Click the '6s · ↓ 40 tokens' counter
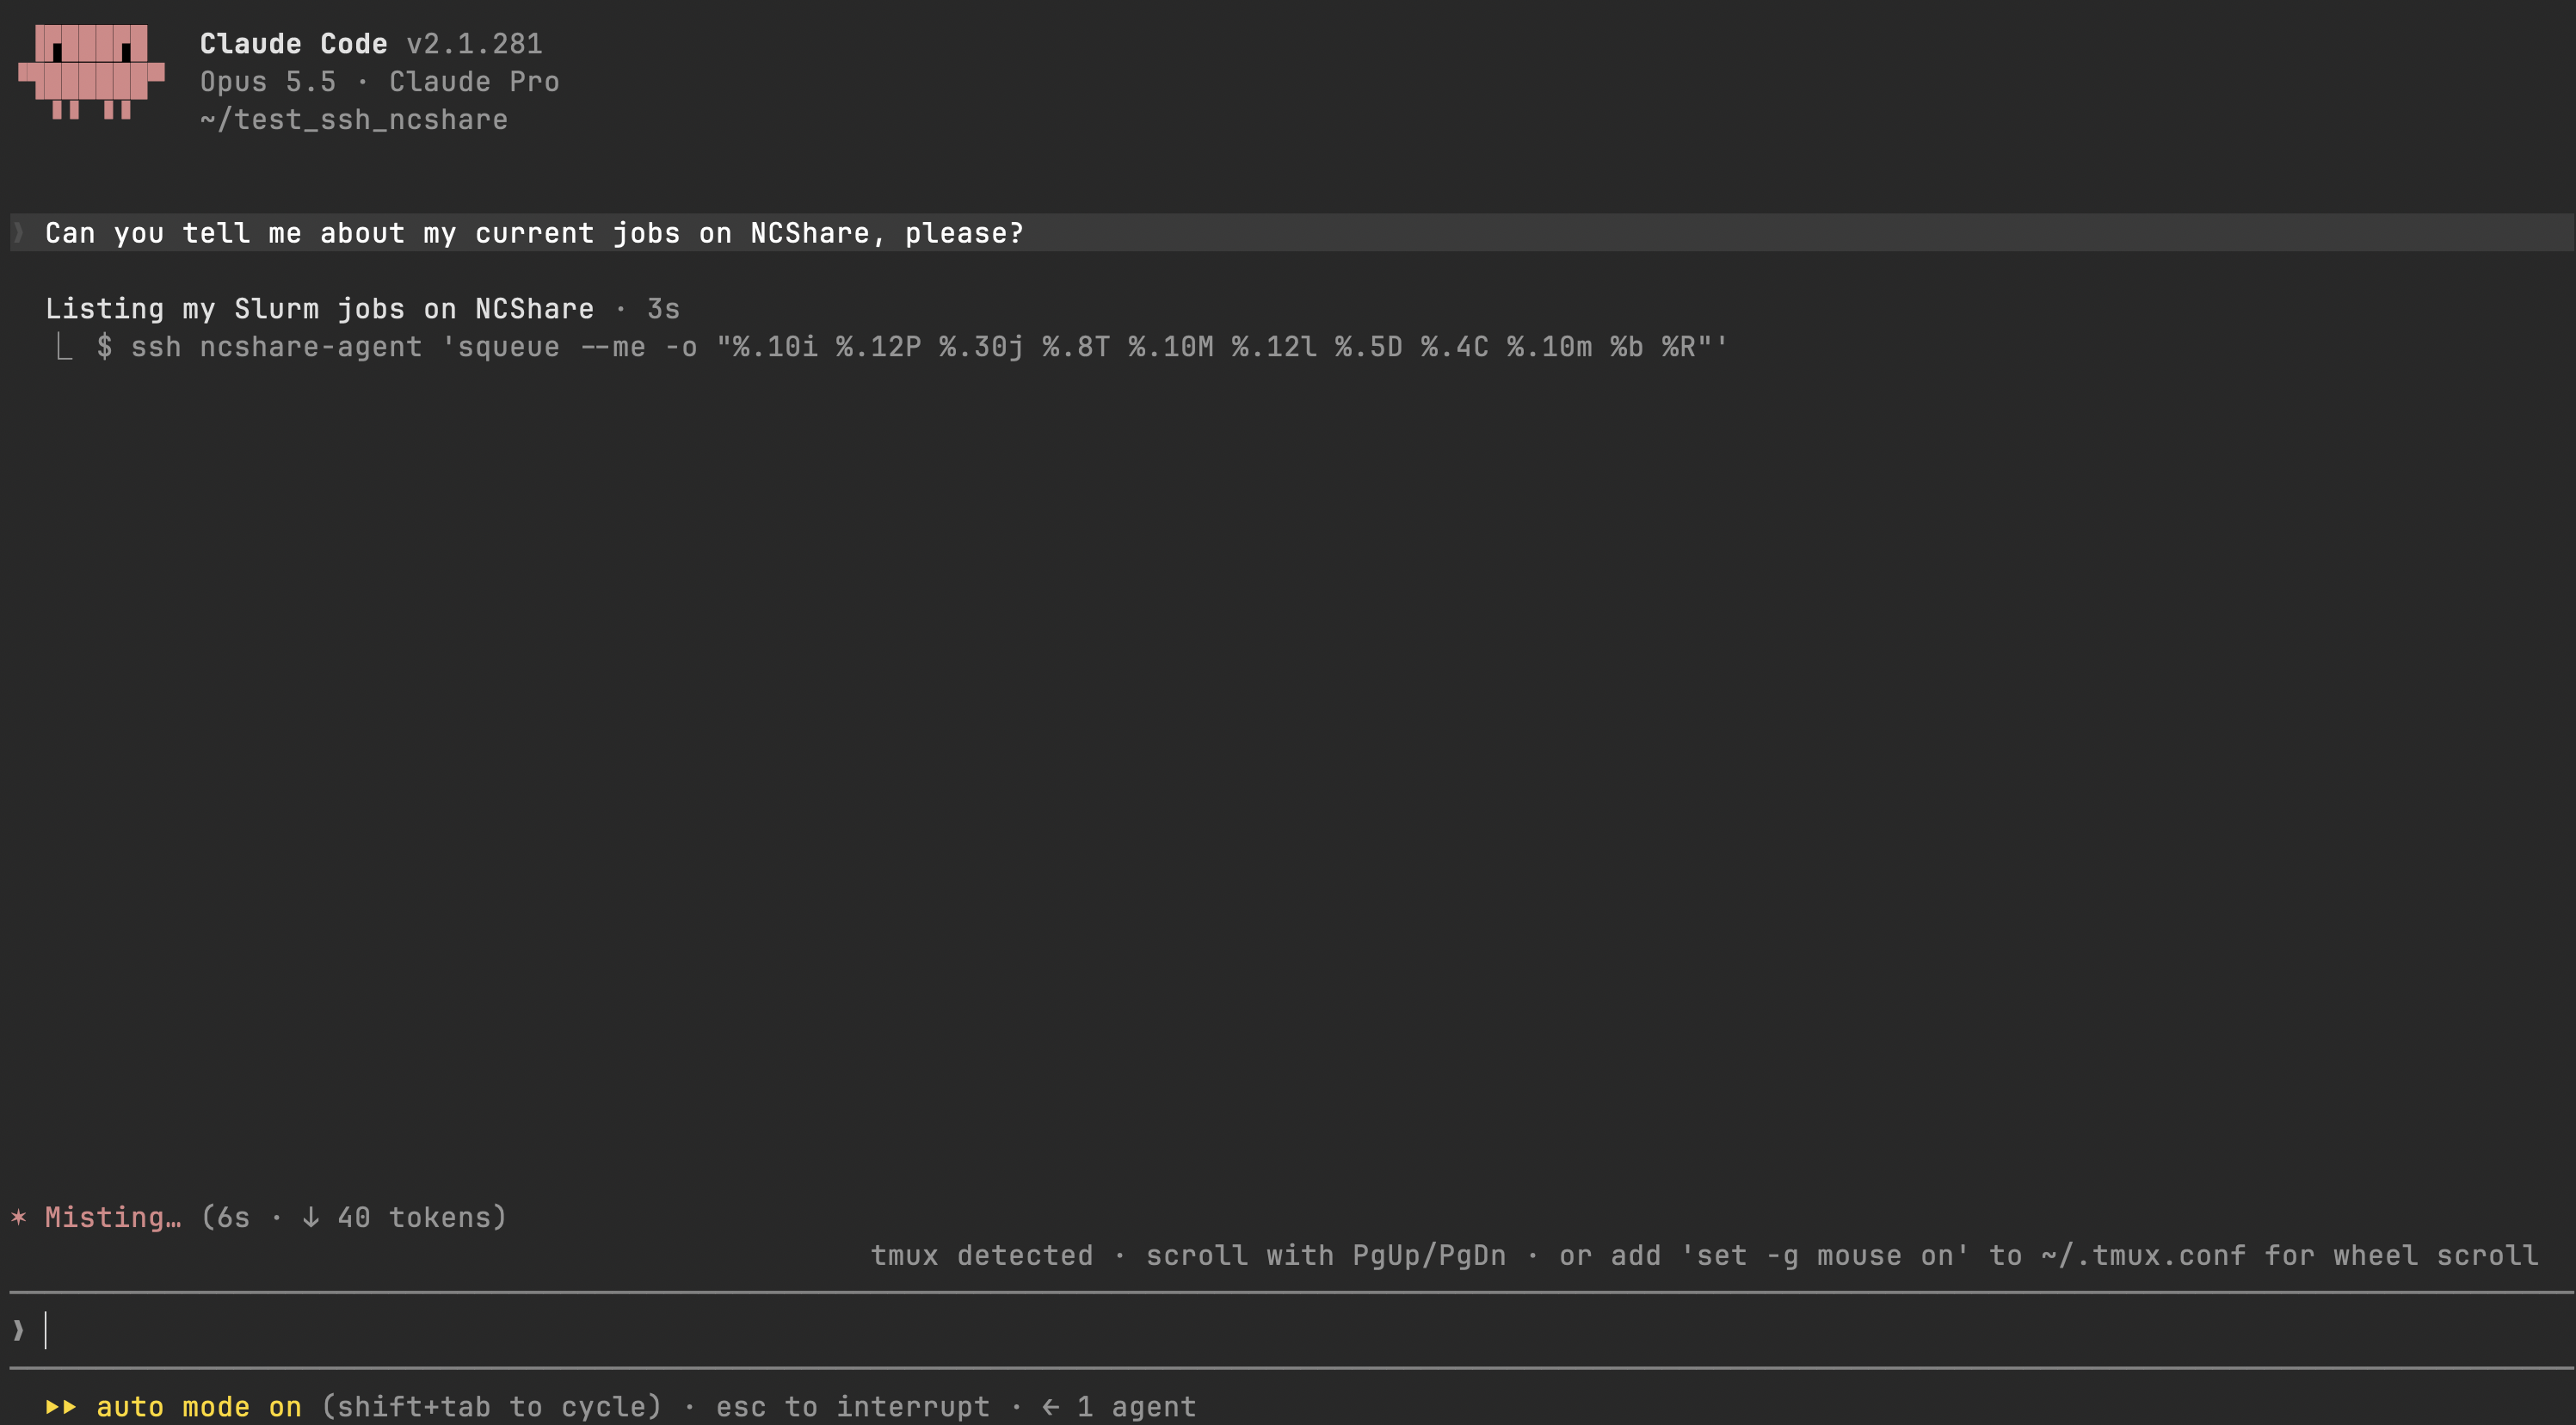 [x=354, y=1217]
